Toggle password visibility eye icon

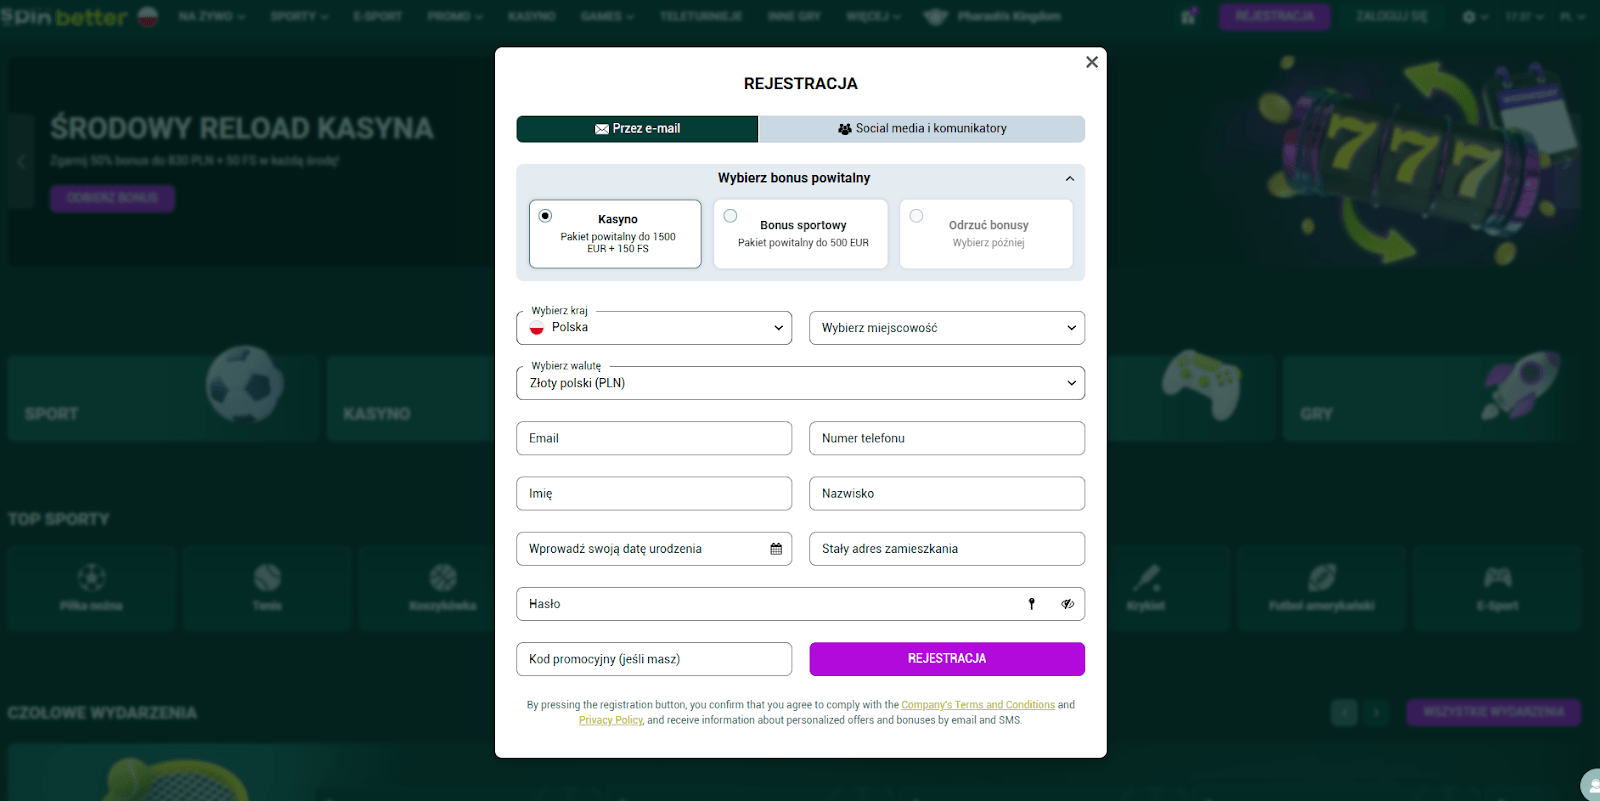tap(1067, 604)
